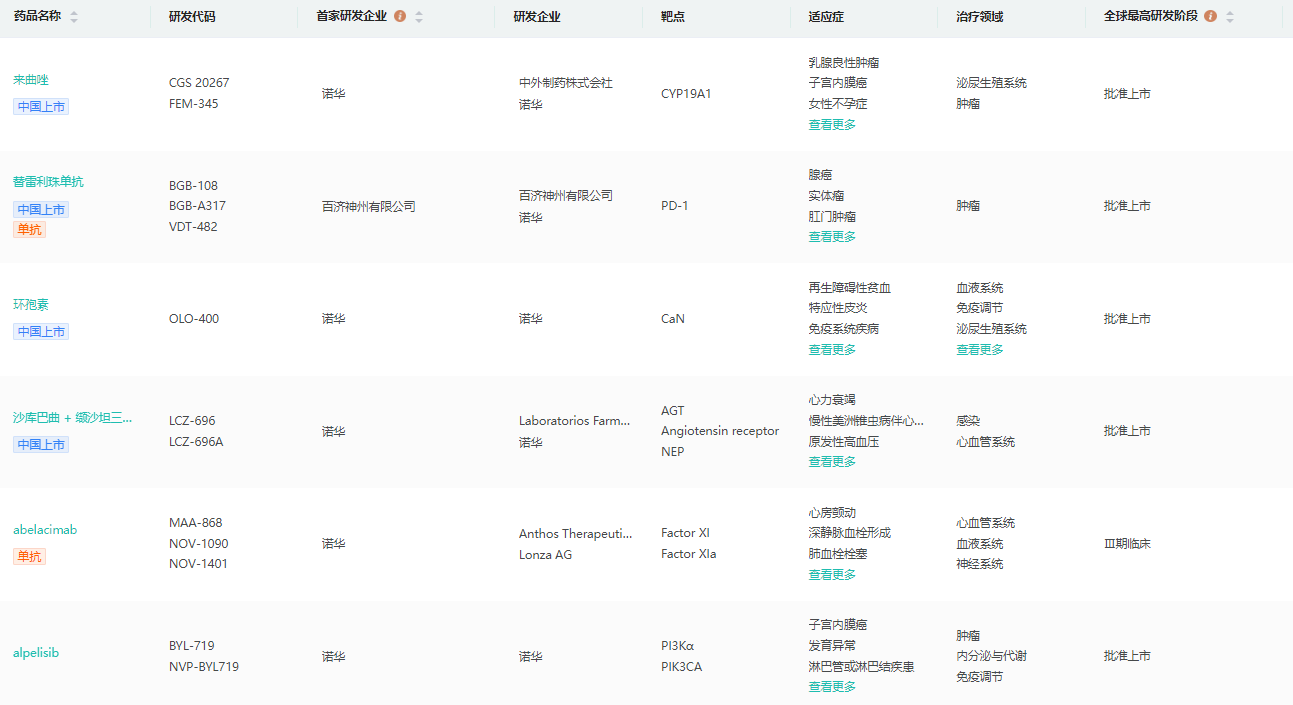Expand 查看更多 indications for alpelisib
The width and height of the screenshot is (1293, 705).
click(x=832, y=687)
